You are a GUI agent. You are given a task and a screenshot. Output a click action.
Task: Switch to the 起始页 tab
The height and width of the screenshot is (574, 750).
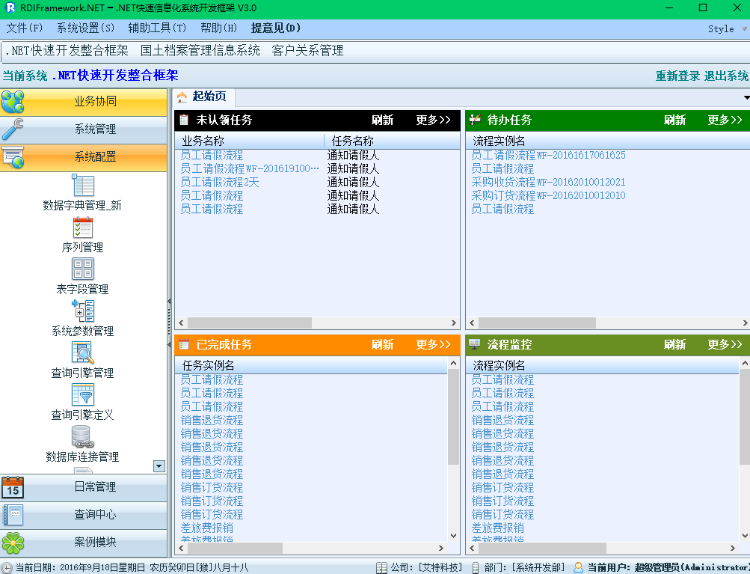tap(204, 97)
